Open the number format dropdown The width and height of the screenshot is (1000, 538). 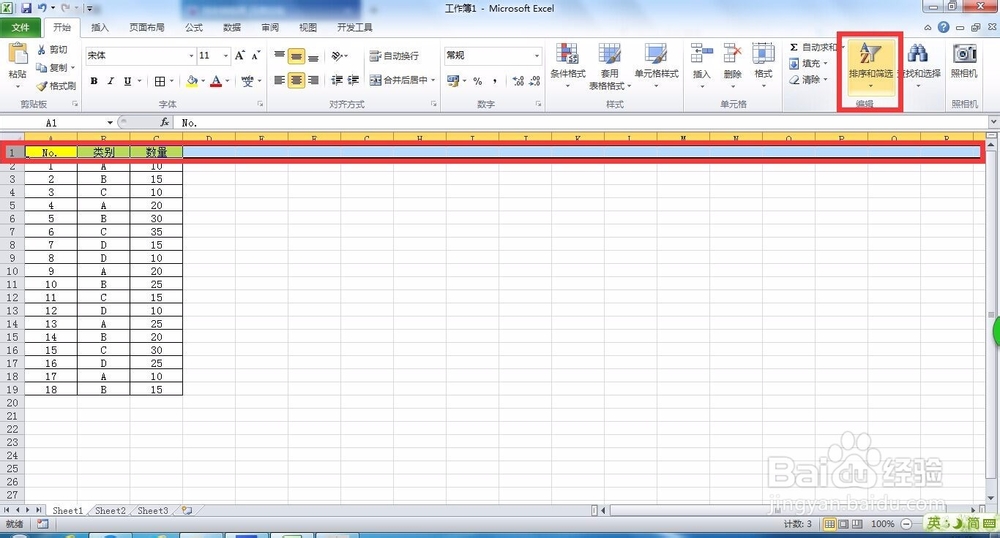(x=536, y=55)
